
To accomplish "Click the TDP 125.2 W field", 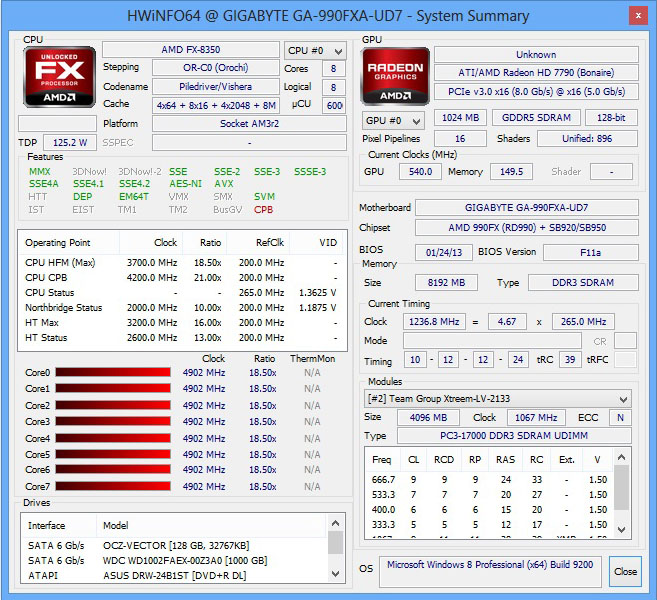I will pos(70,142).
